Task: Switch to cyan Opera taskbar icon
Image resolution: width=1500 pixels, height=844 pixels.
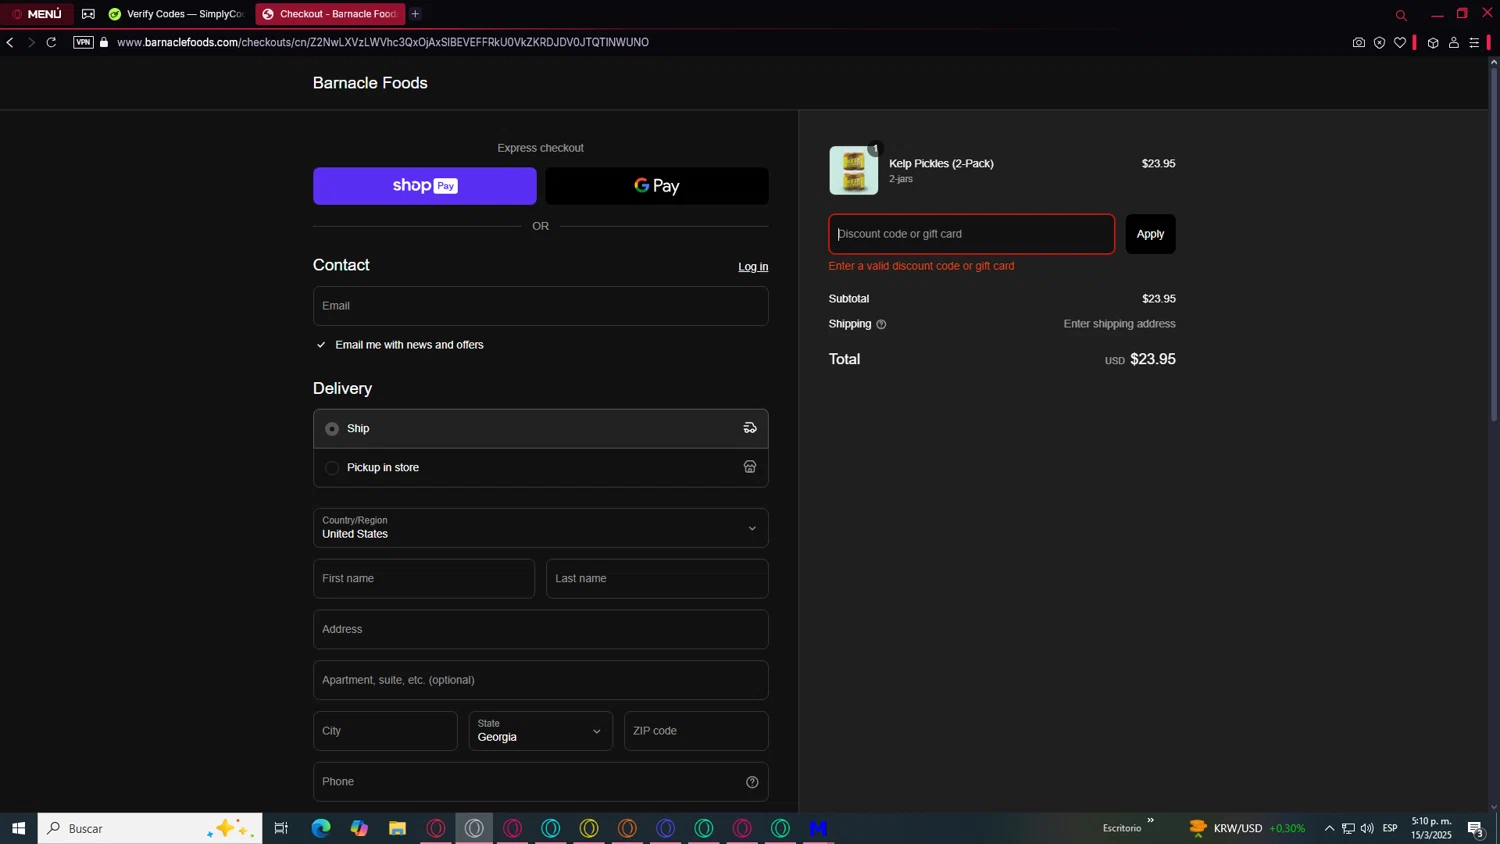Action: point(551,828)
